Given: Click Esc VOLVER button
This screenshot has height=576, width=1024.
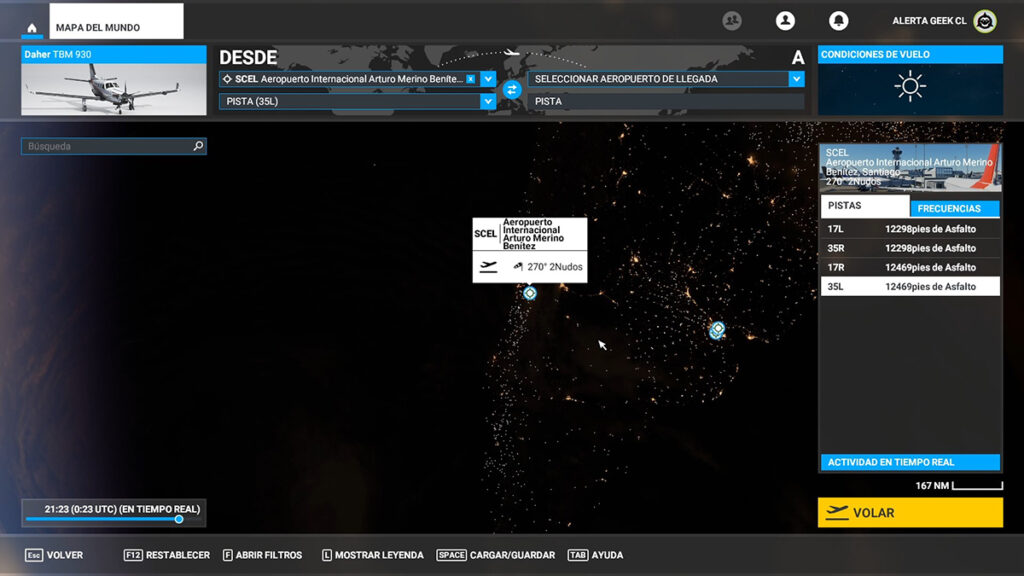Looking at the screenshot, I should (x=54, y=555).
